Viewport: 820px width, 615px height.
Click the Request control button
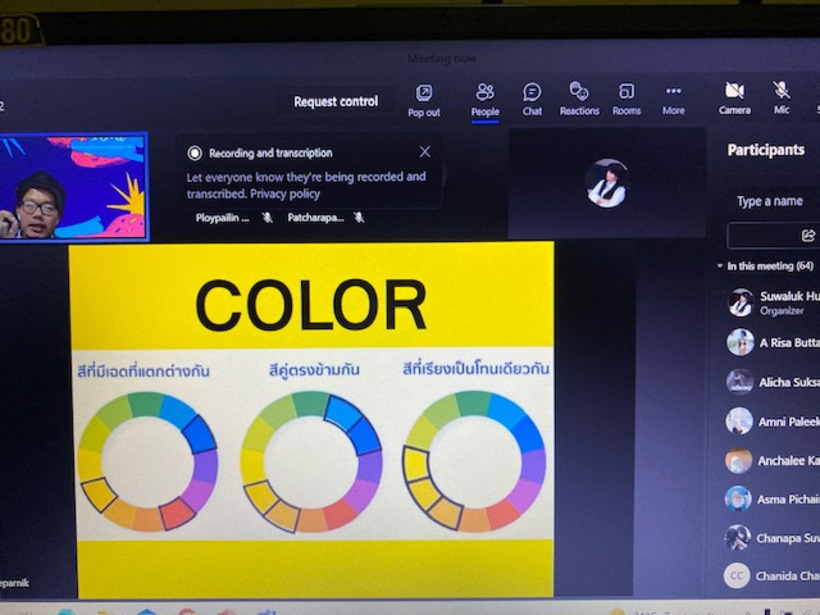(x=336, y=101)
